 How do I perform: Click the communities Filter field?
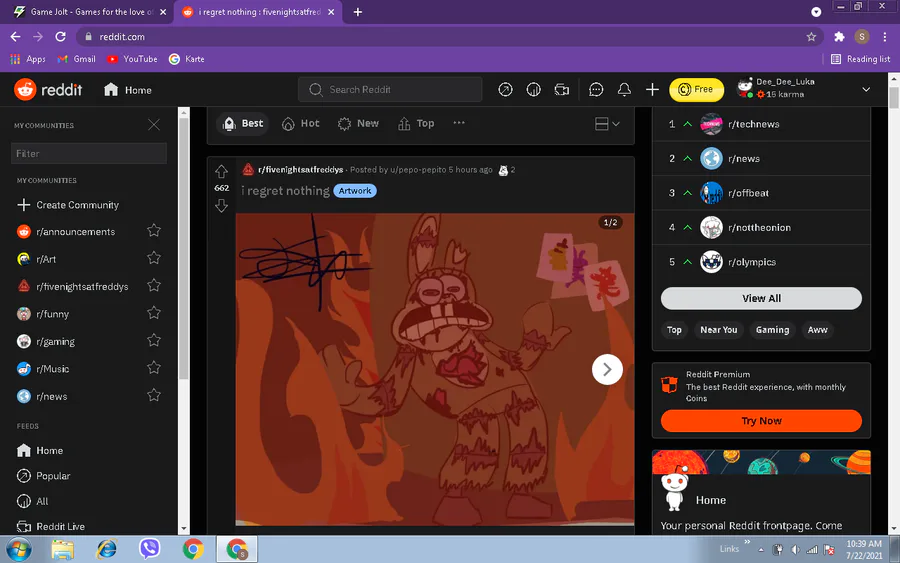(89, 153)
